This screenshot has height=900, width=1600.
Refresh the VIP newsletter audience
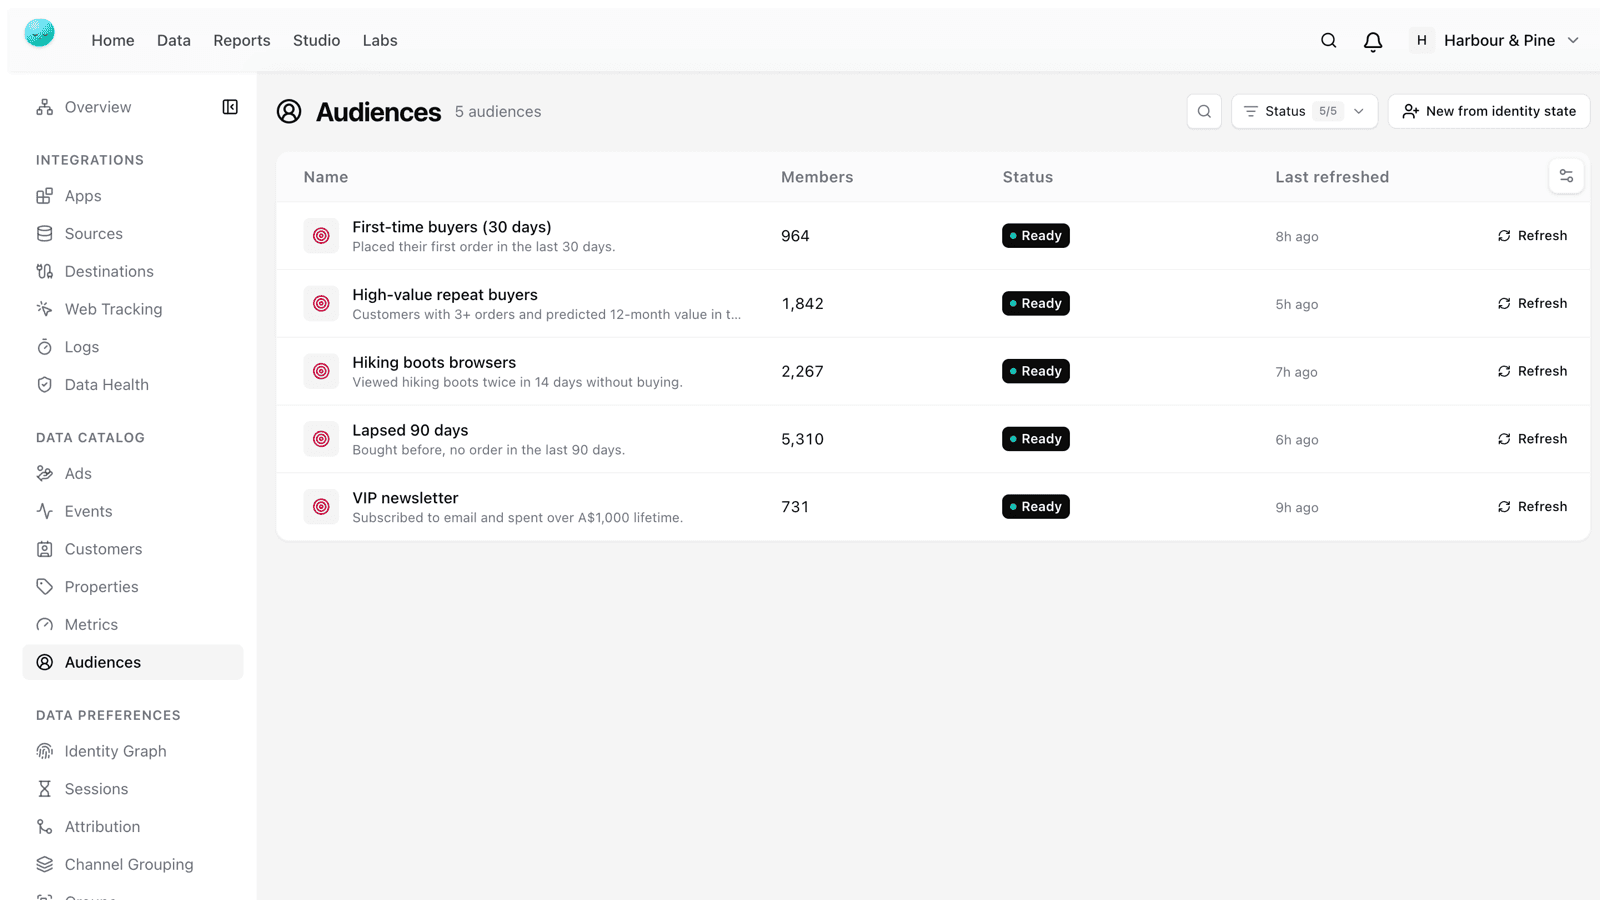click(x=1532, y=507)
